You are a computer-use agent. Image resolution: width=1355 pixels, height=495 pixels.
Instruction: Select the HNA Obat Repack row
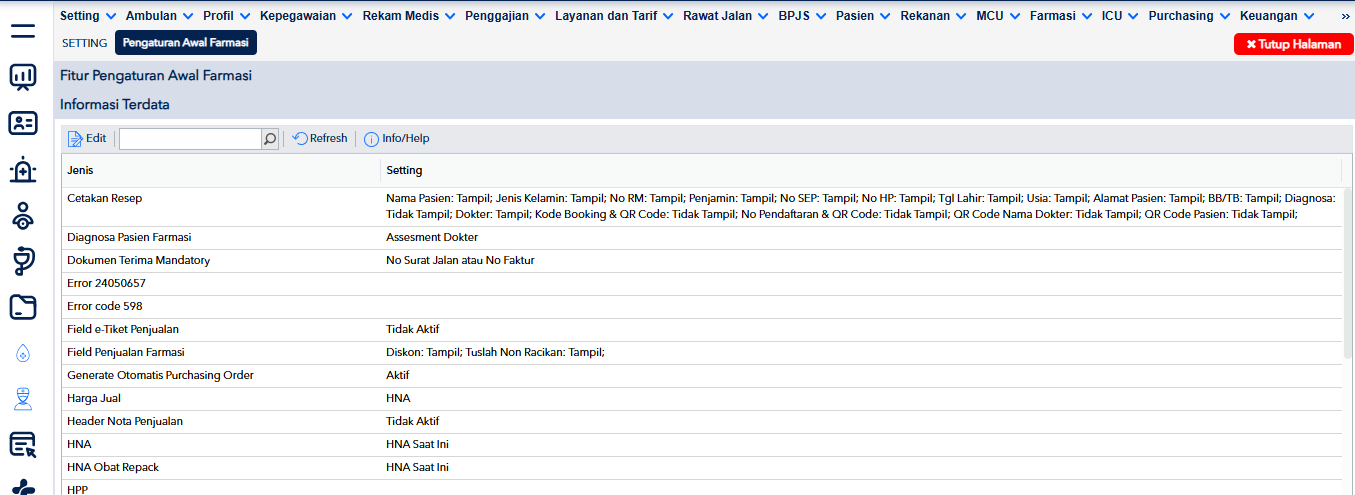click(703, 468)
